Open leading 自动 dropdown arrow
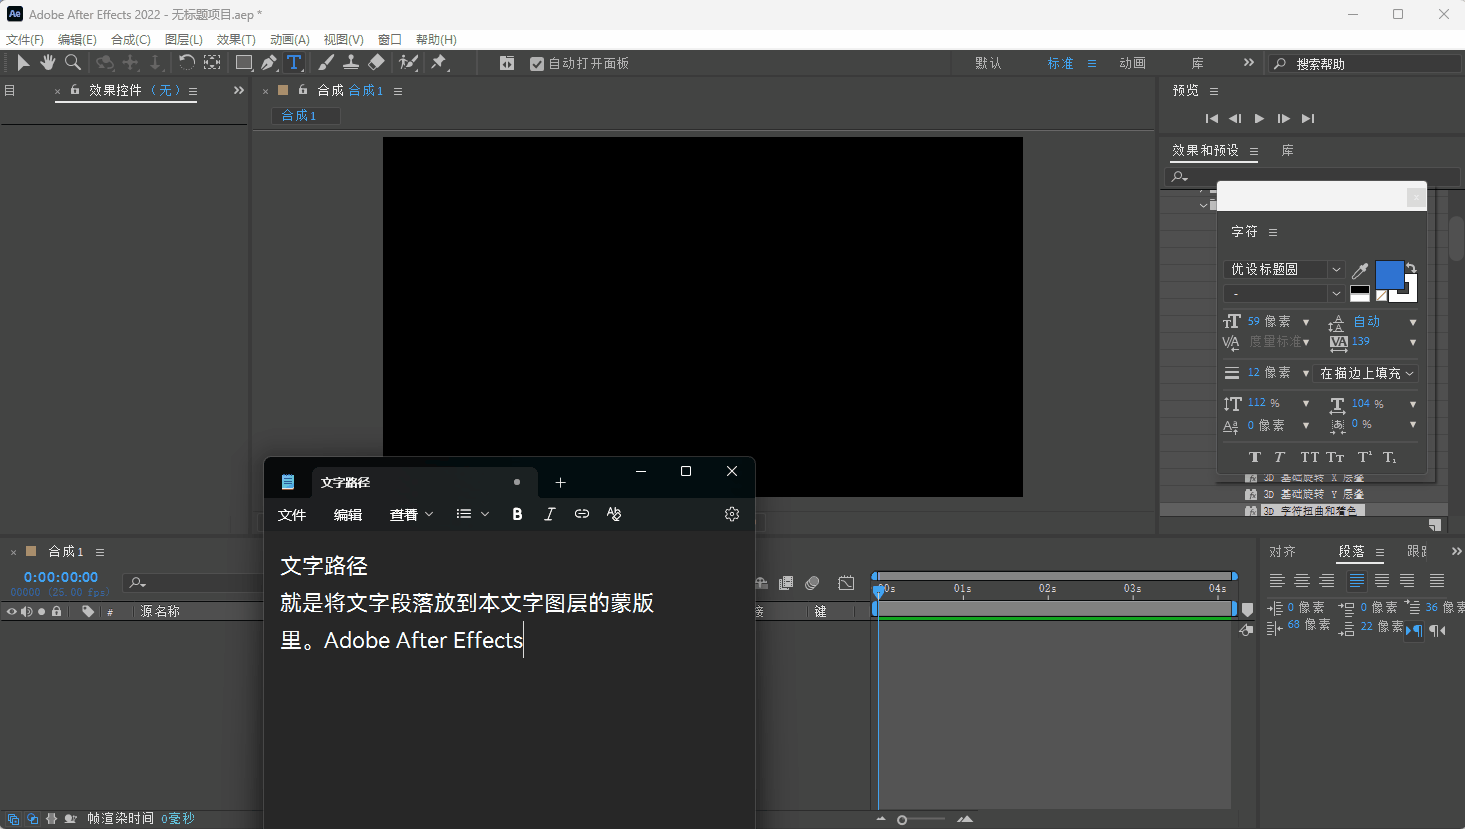 [1413, 322]
